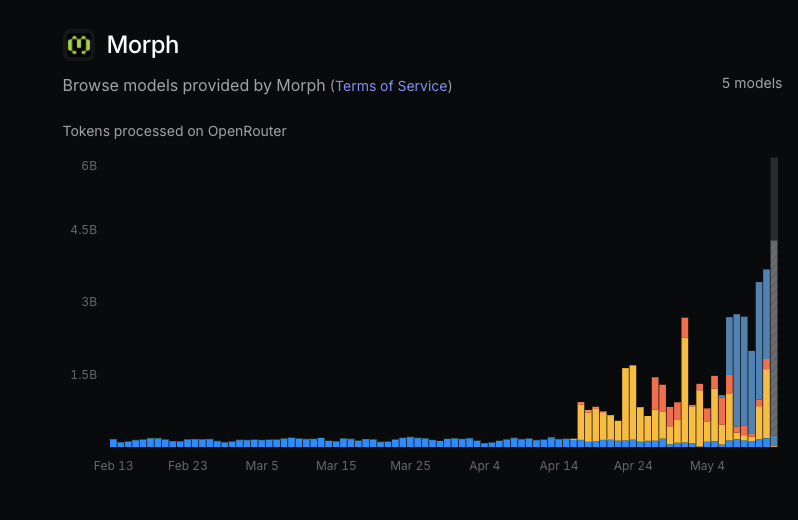Click the 1.5B y-axis label
798x520 pixels.
[83, 375]
